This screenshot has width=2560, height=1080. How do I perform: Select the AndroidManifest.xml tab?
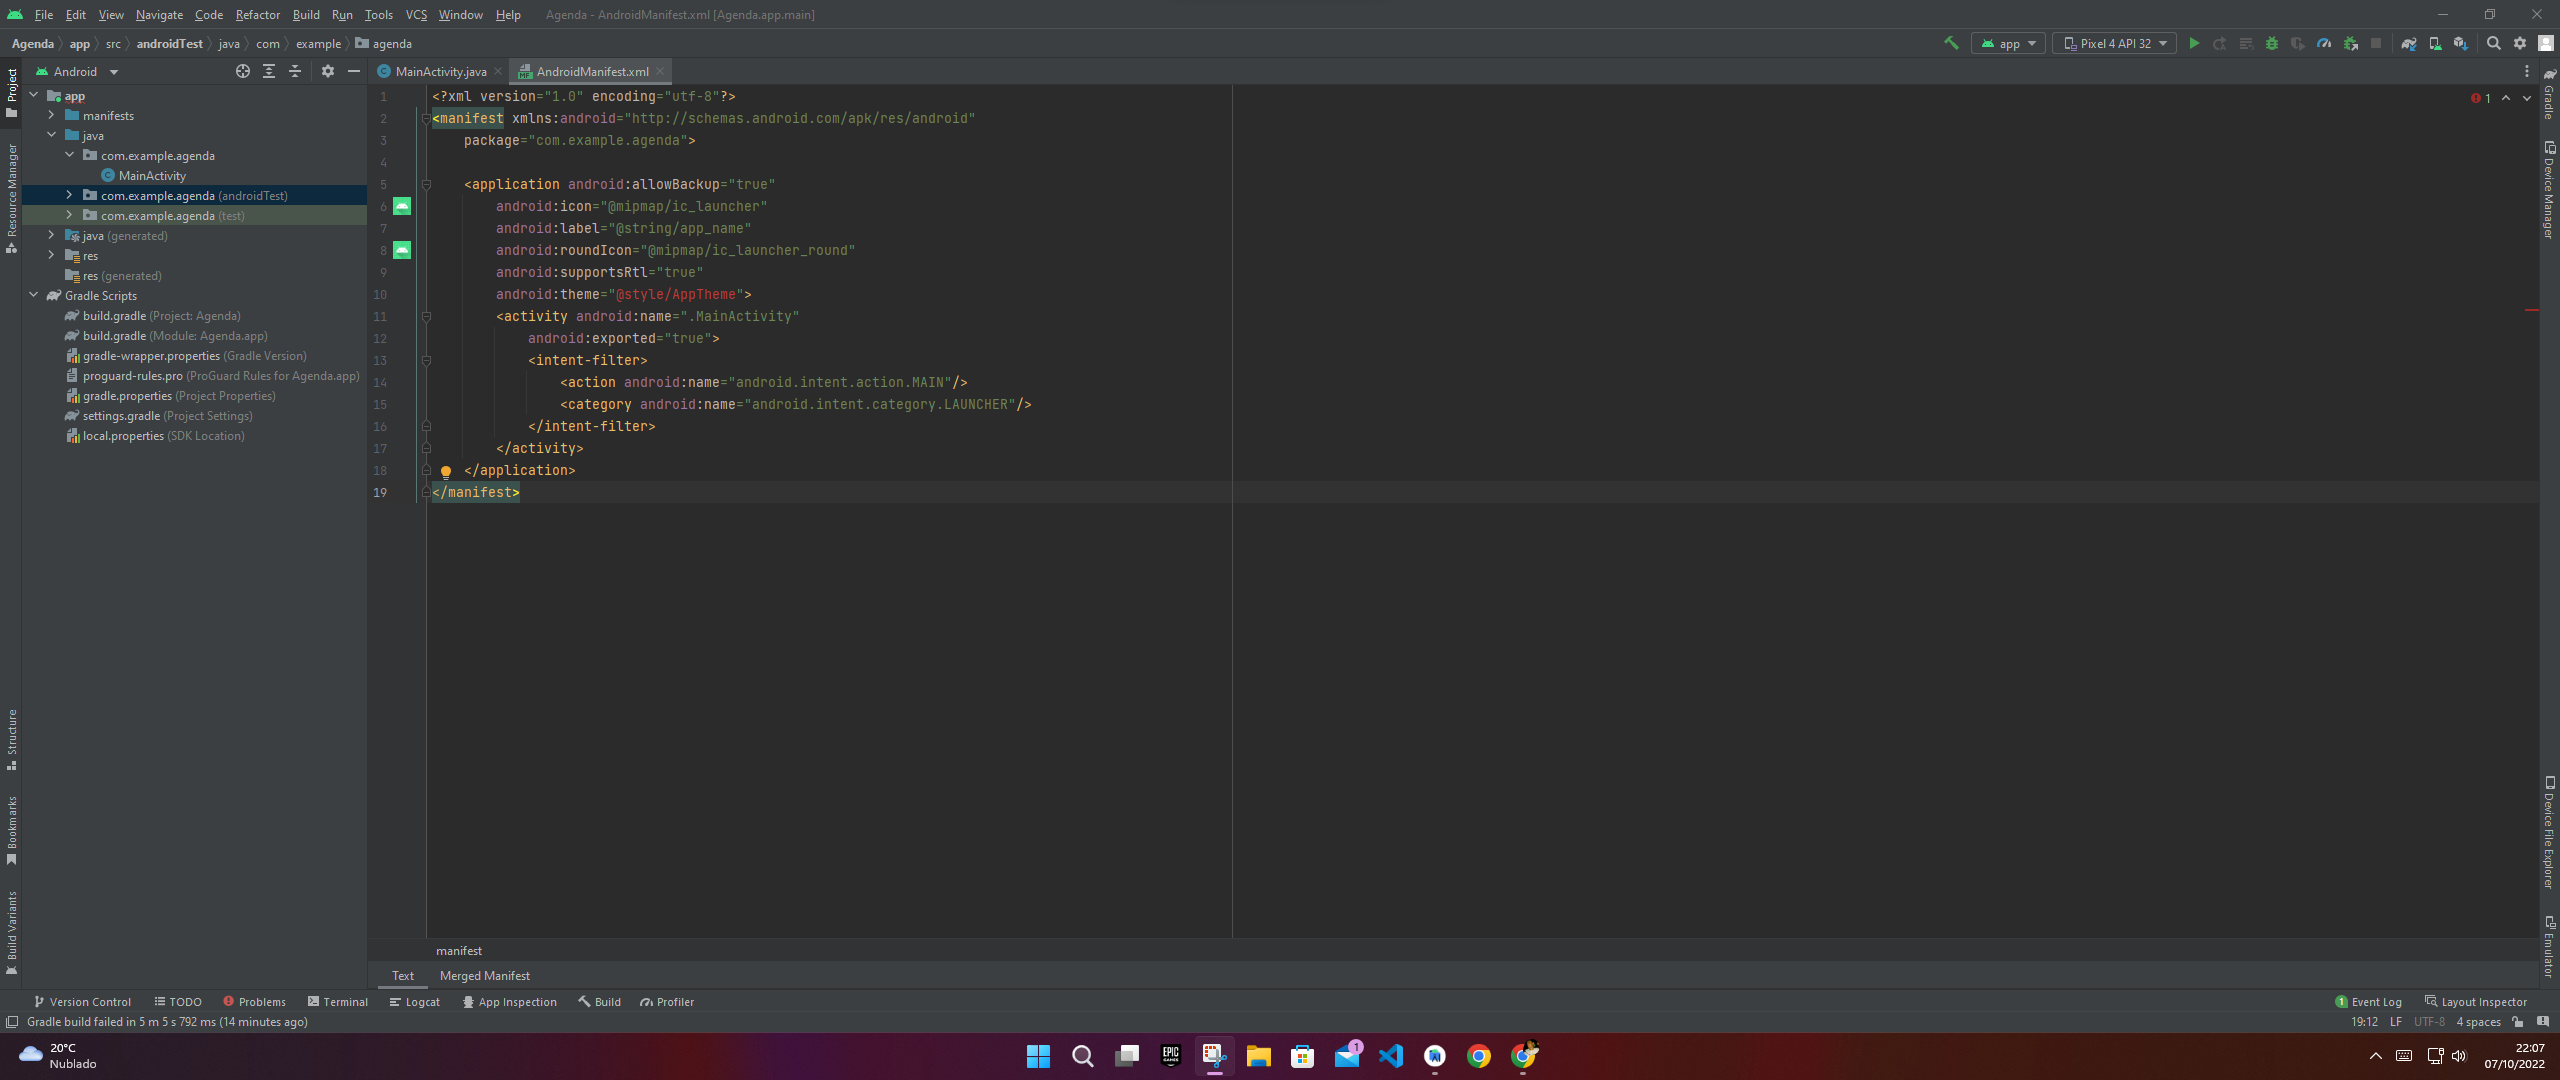pos(589,72)
